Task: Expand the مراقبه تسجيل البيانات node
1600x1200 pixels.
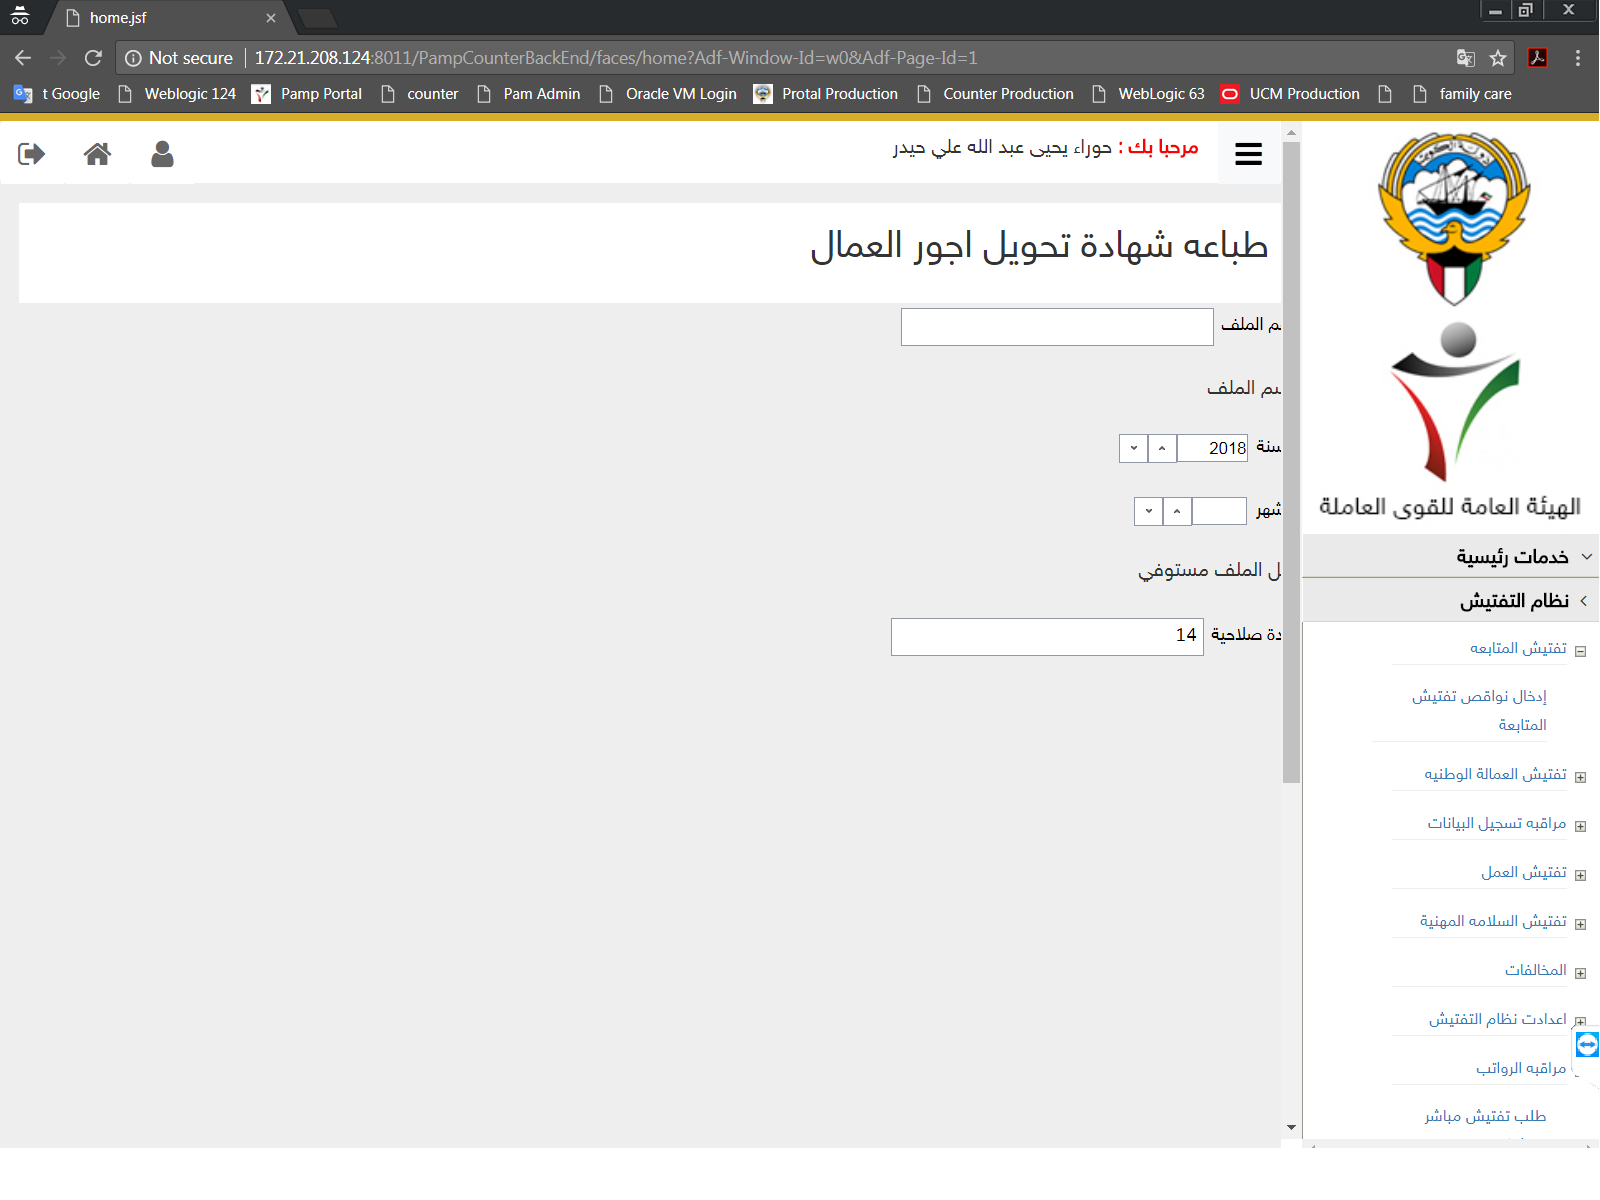Action: point(1581,826)
